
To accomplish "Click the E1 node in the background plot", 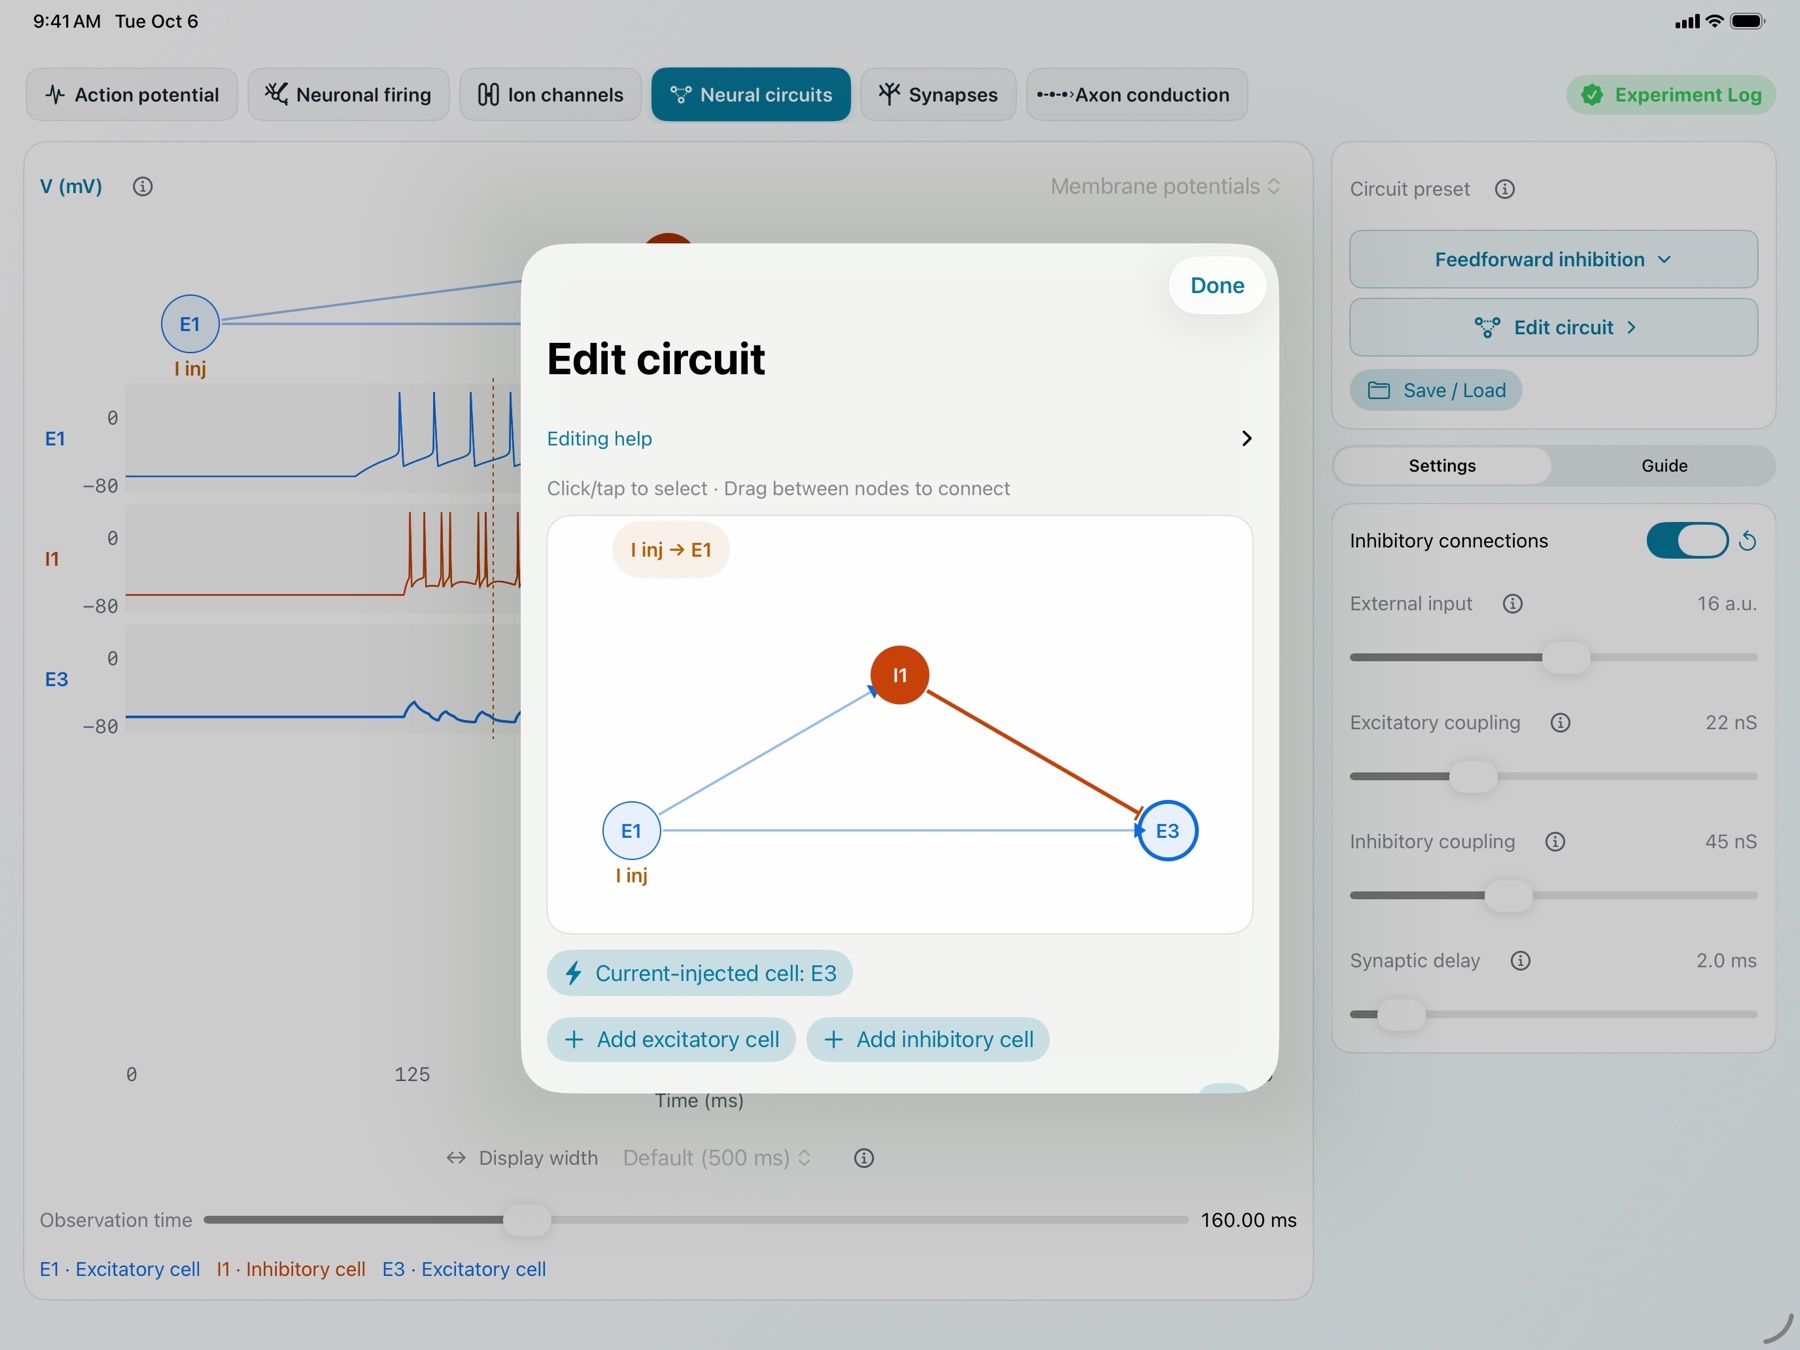I will coord(190,324).
